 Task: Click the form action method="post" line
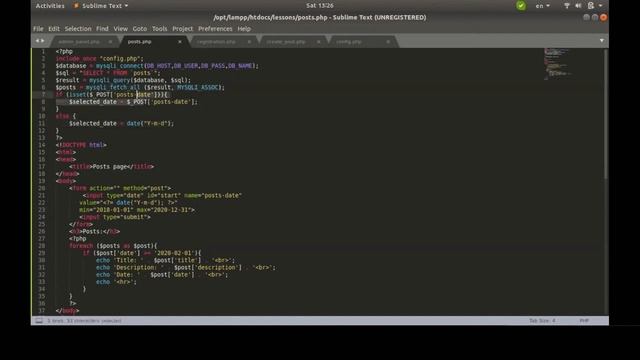[120, 188]
